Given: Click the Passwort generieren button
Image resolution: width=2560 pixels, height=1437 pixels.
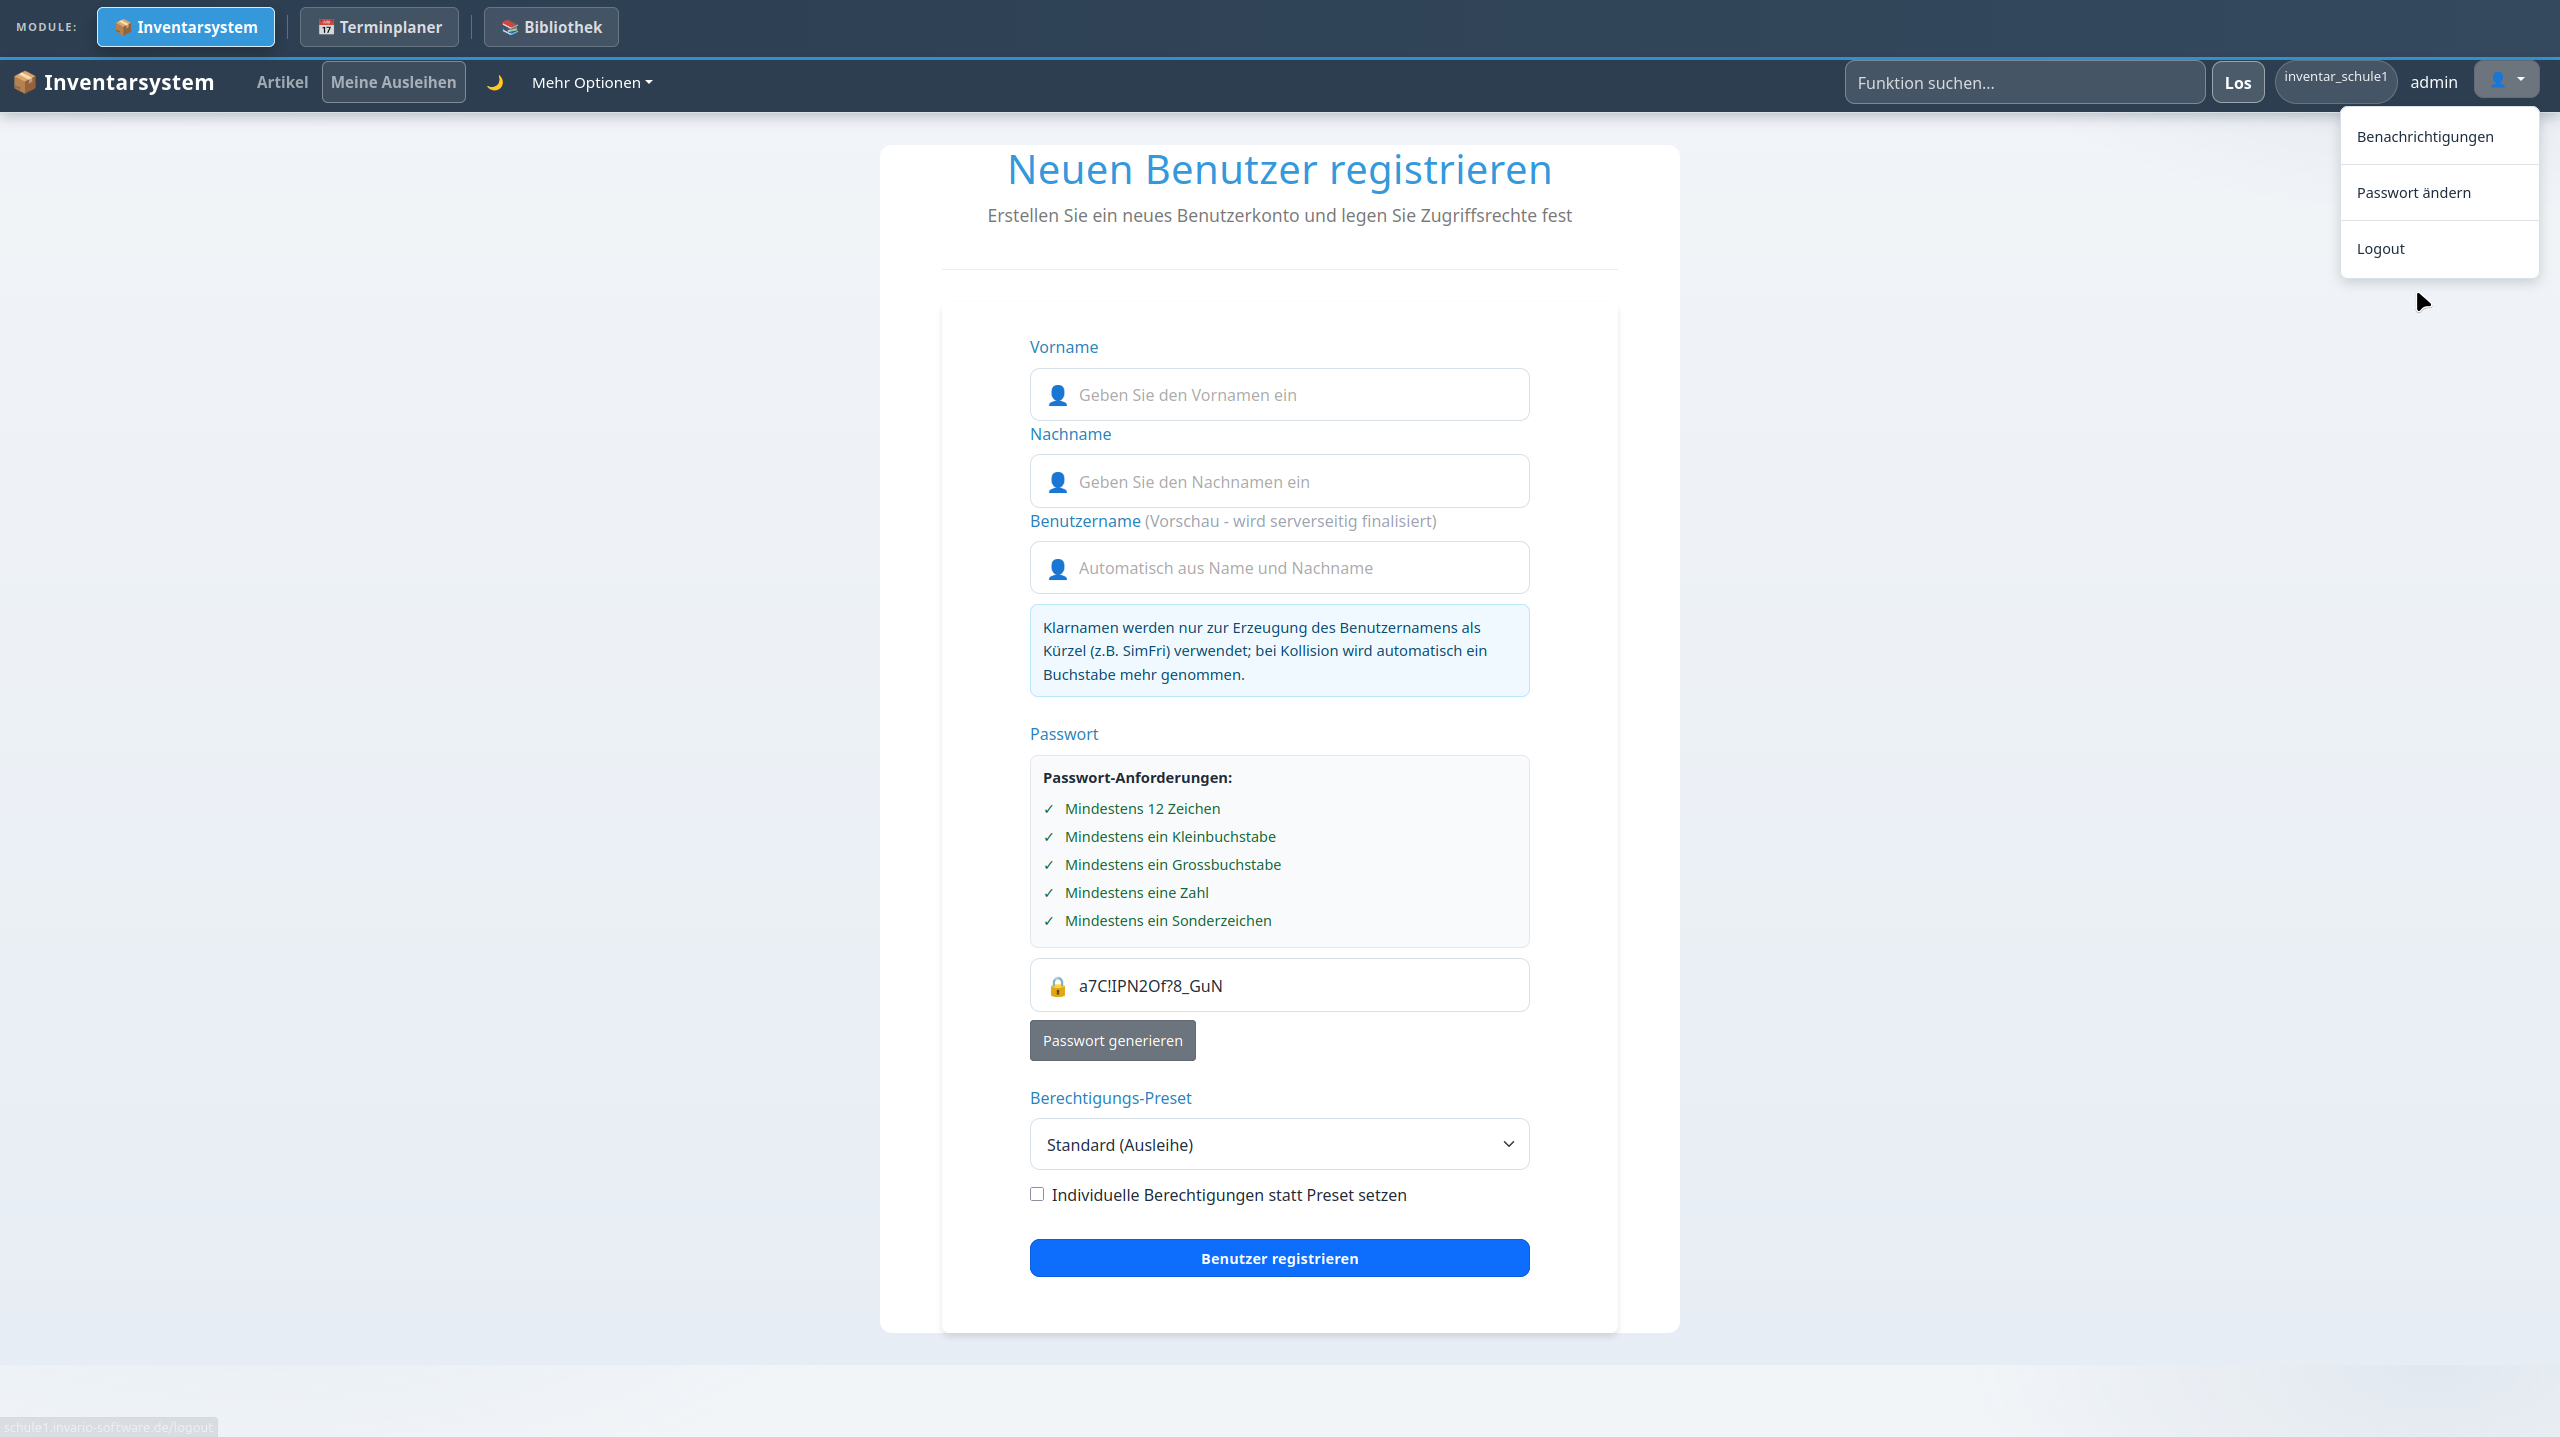Looking at the screenshot, I should [x=1112, y=1040].
